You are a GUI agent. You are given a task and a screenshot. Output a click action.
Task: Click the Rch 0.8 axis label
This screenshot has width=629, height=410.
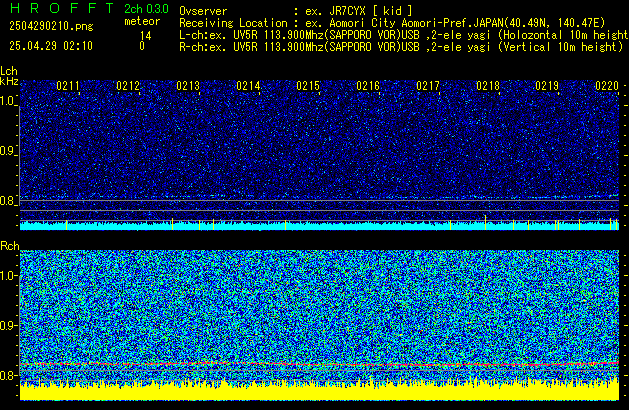point(8,375)
